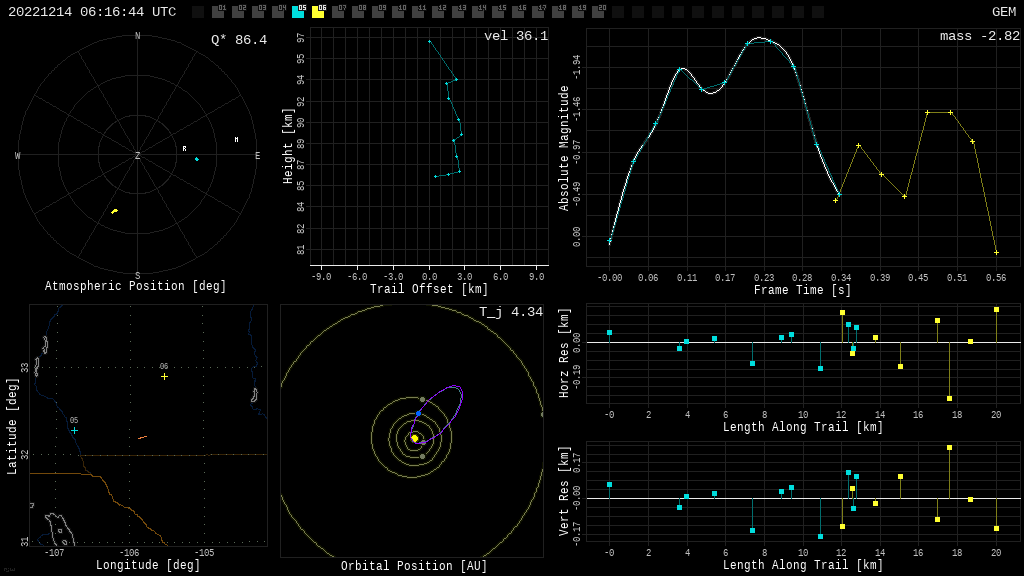The image size is (1024, 576).
Task: Select the cyan station 05 indicator box
Action: (298, 12)
